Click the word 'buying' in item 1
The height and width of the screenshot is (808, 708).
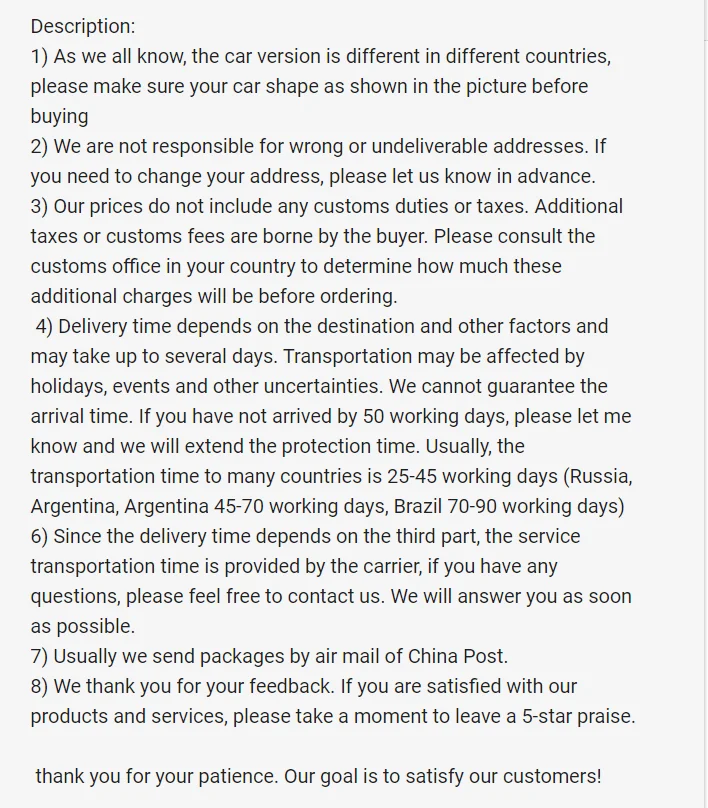[59, 116]
